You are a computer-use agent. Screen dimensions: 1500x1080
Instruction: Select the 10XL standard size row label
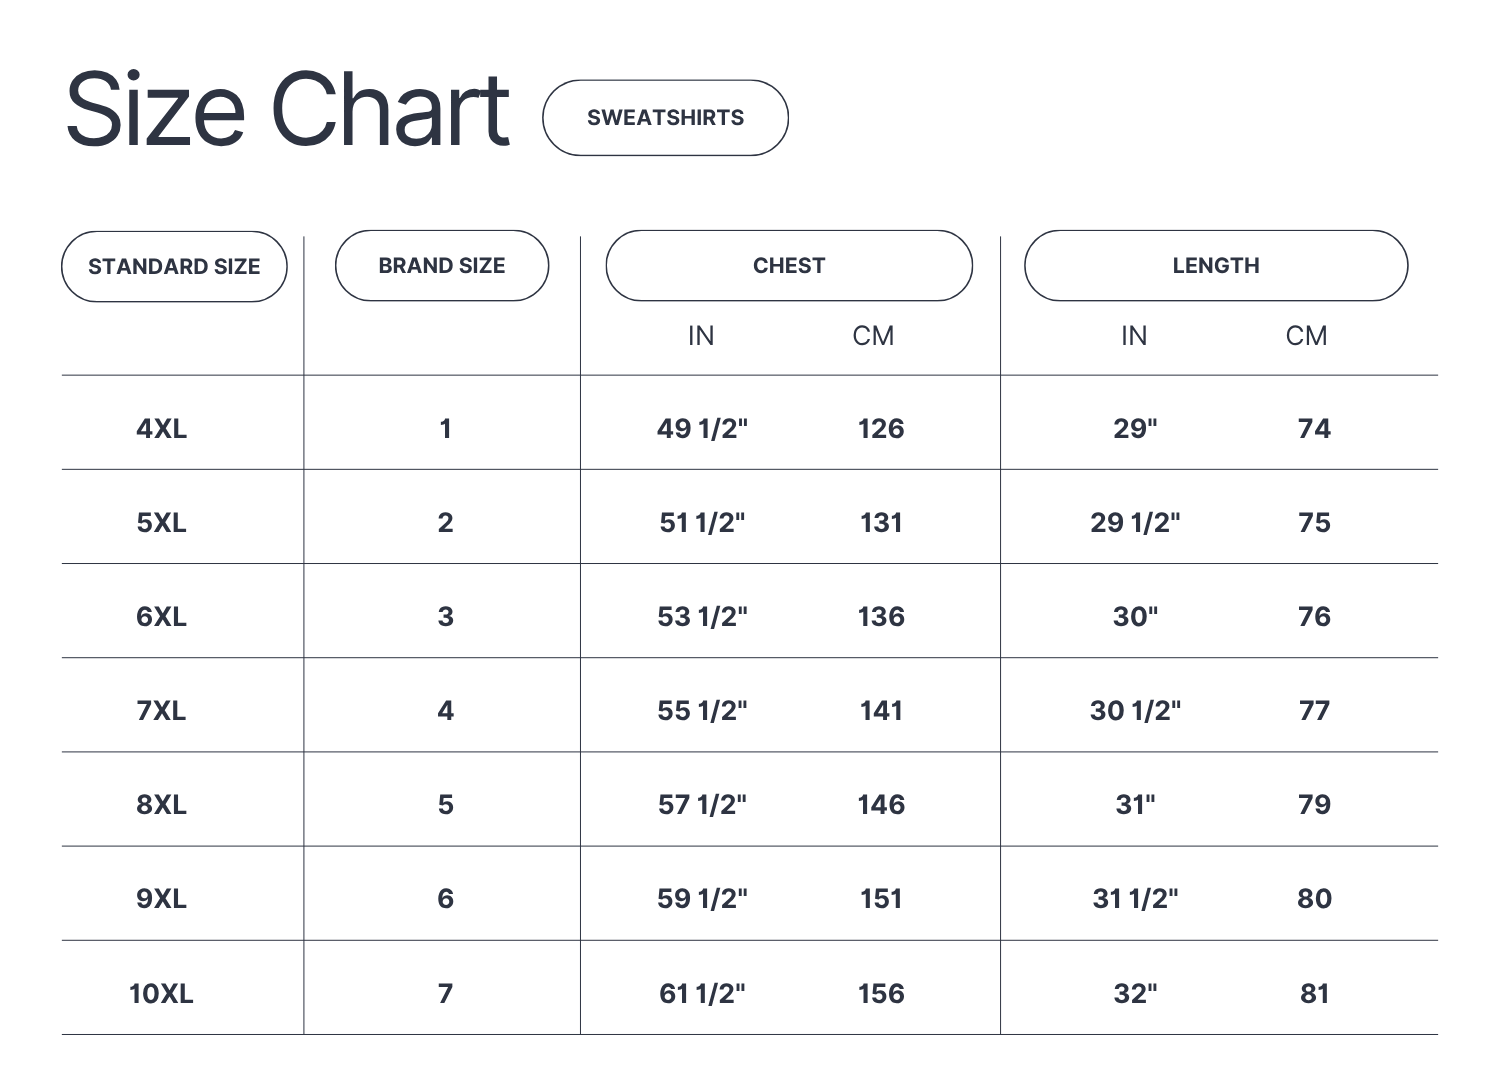[x=161, y=994]
